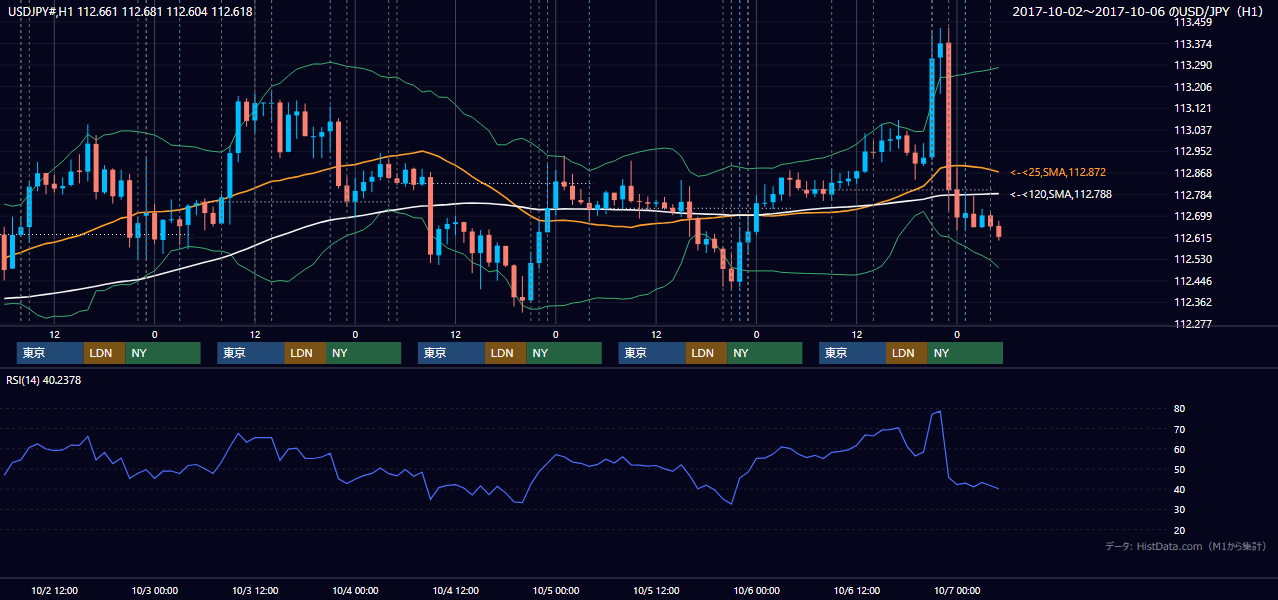The width and height of the screenshot is (1278, 600).
Task: Select the 10/6 00:00 time label
Action: [757, 590]
